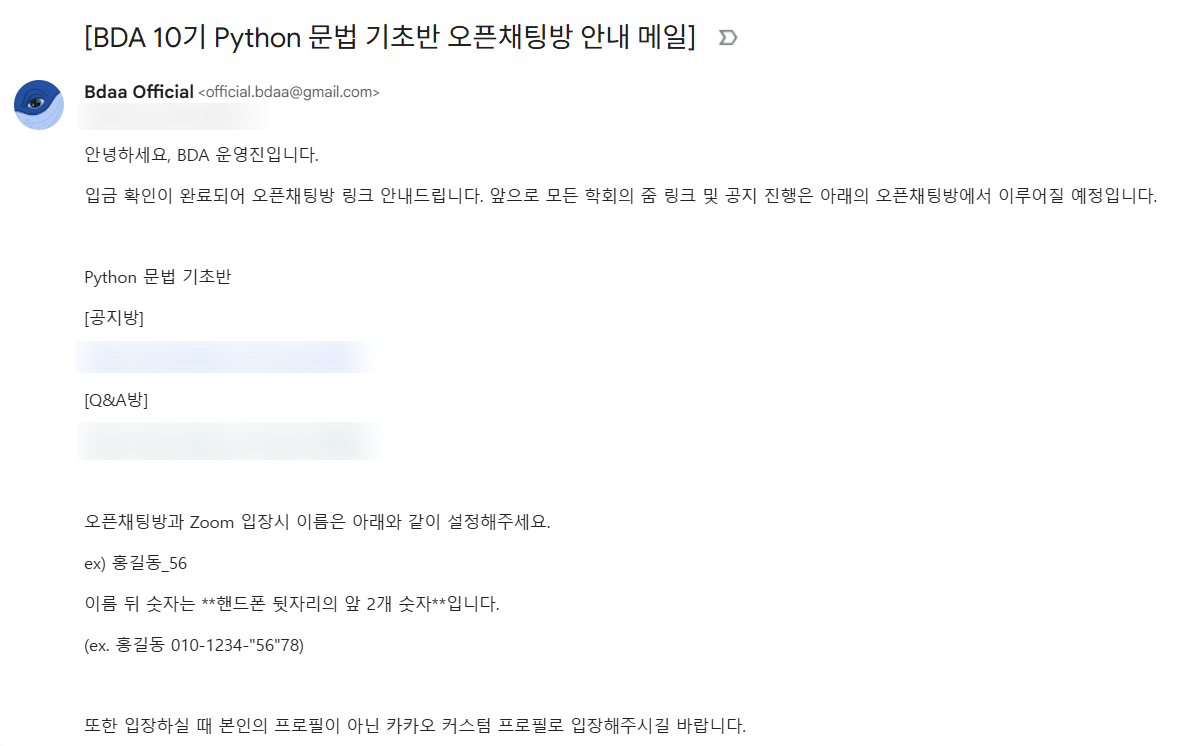Click the example name ex) 홍길동_56
Image resolution: width=1192 pixels, height=746 pixels.
point(135,563)
